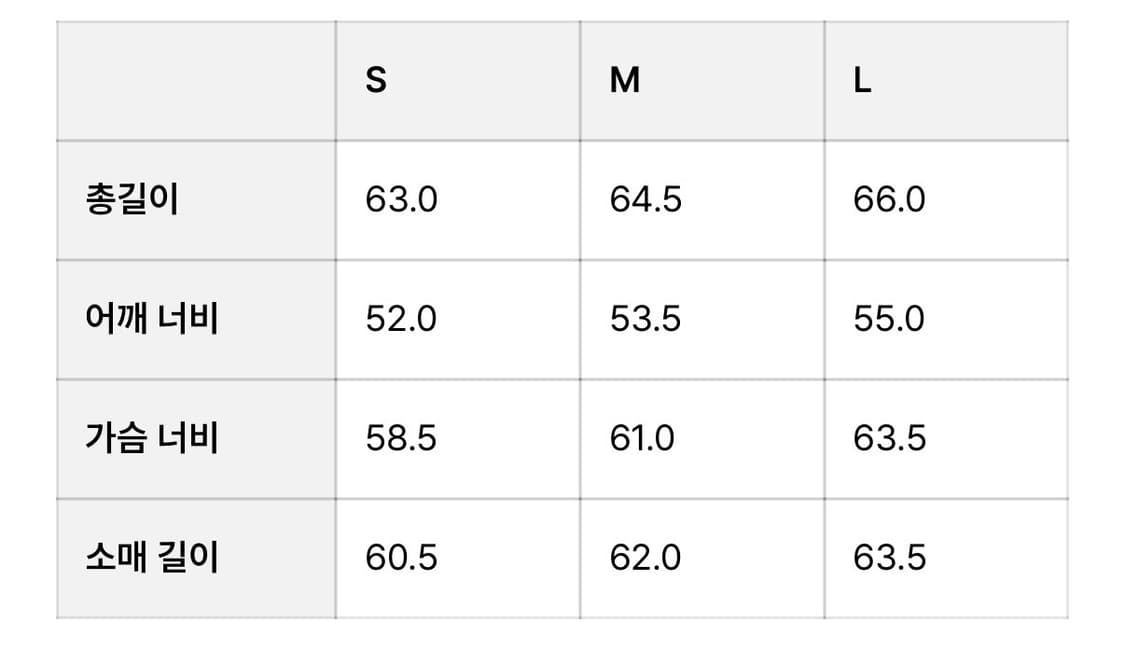Click the L size column header

pos(862,81)
